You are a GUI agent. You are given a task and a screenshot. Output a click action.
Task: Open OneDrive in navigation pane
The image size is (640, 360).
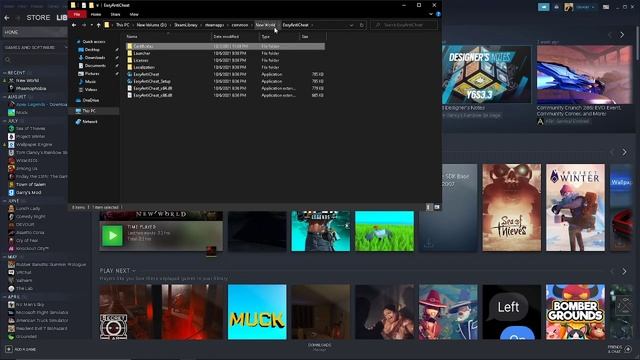point(91,100)
